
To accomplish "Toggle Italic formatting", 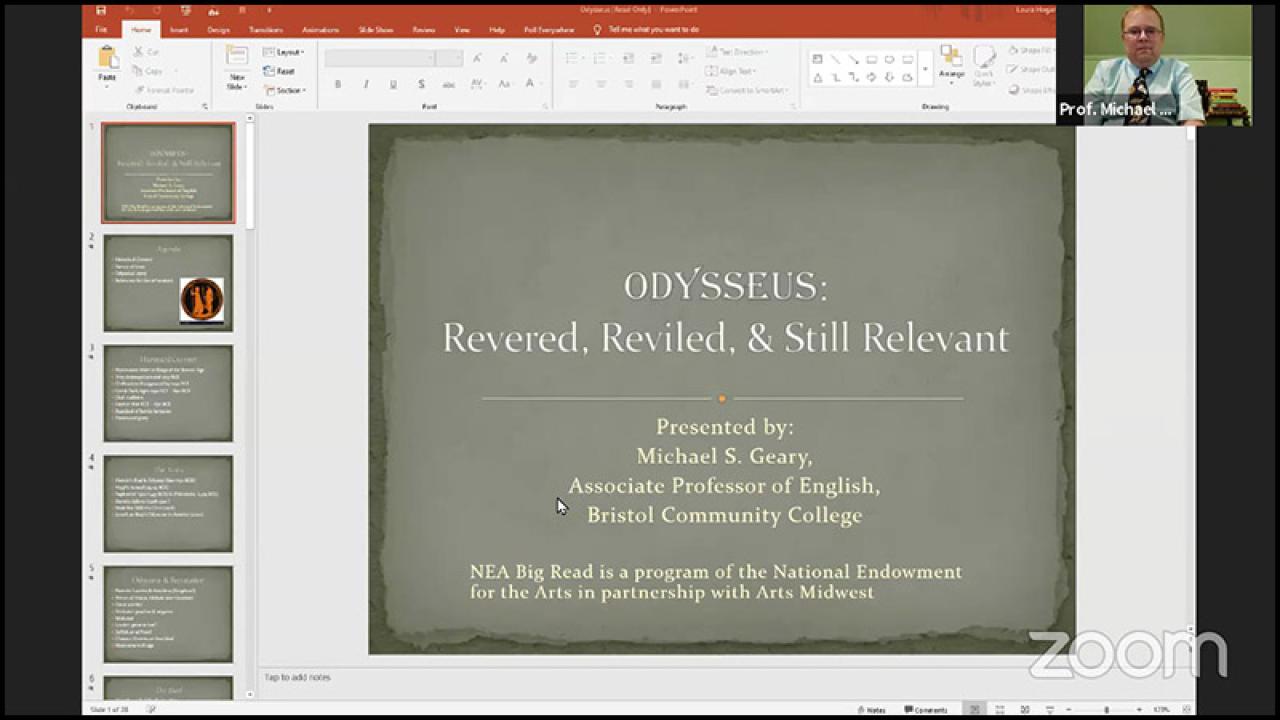I will tap(366, 84).
